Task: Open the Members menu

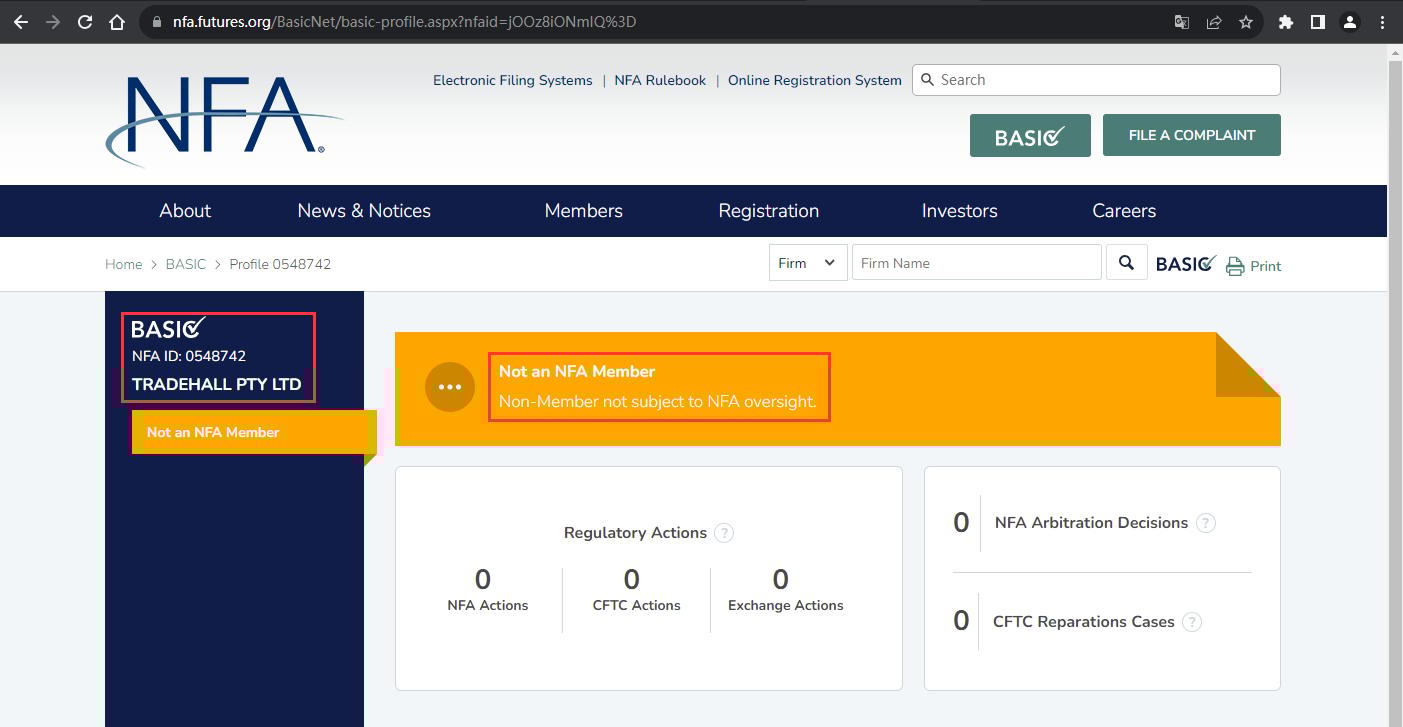Action: (584, 211)
